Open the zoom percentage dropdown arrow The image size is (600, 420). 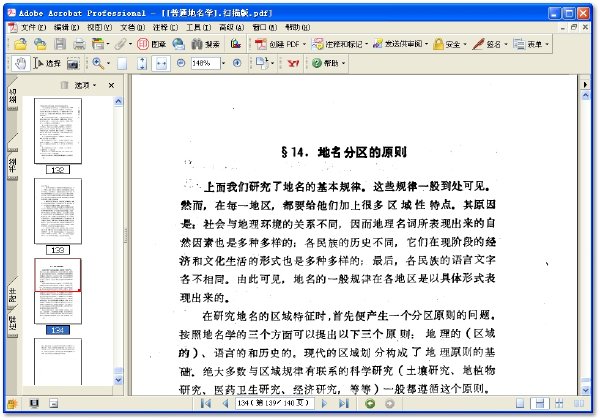224,63
